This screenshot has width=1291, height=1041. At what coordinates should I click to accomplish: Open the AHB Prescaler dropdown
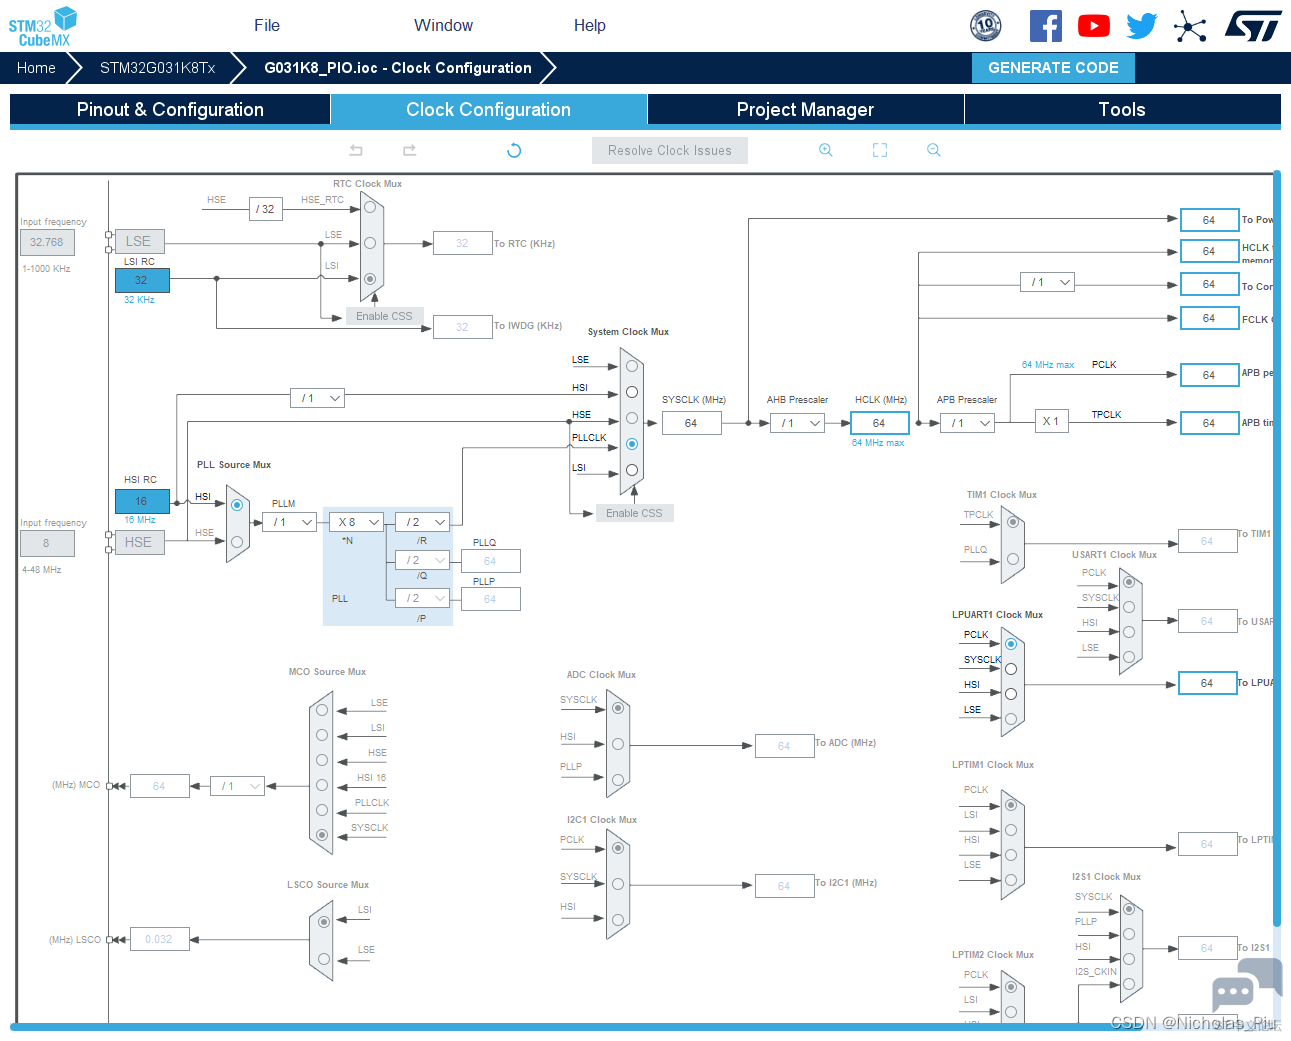(798, 423)
